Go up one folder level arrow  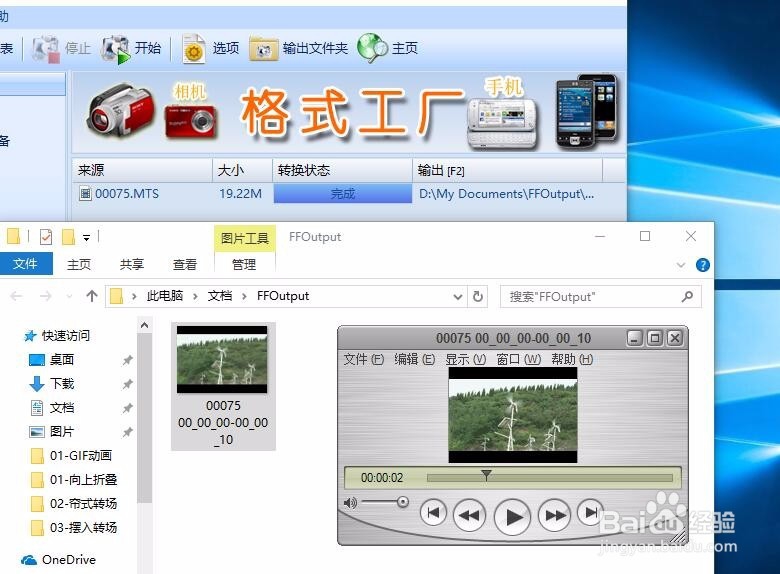point(92,296)
